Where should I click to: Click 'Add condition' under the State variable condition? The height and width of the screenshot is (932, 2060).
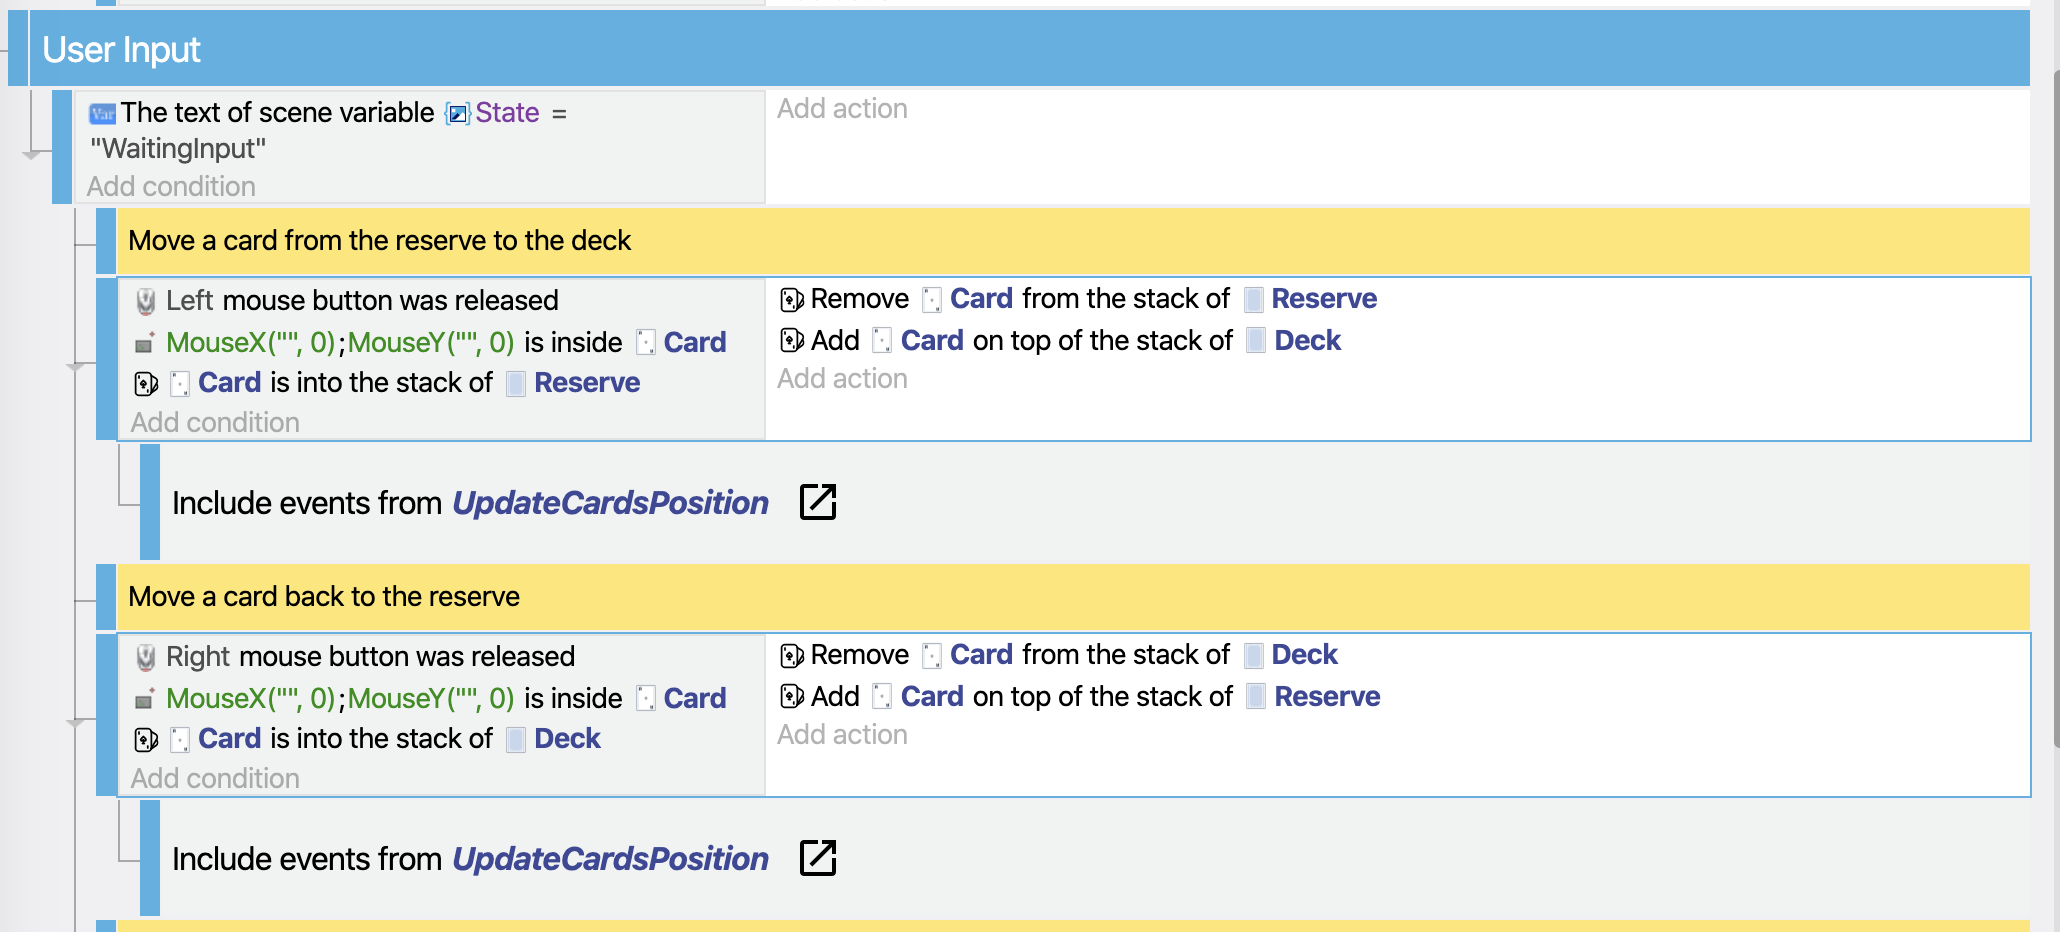(170, 186)
